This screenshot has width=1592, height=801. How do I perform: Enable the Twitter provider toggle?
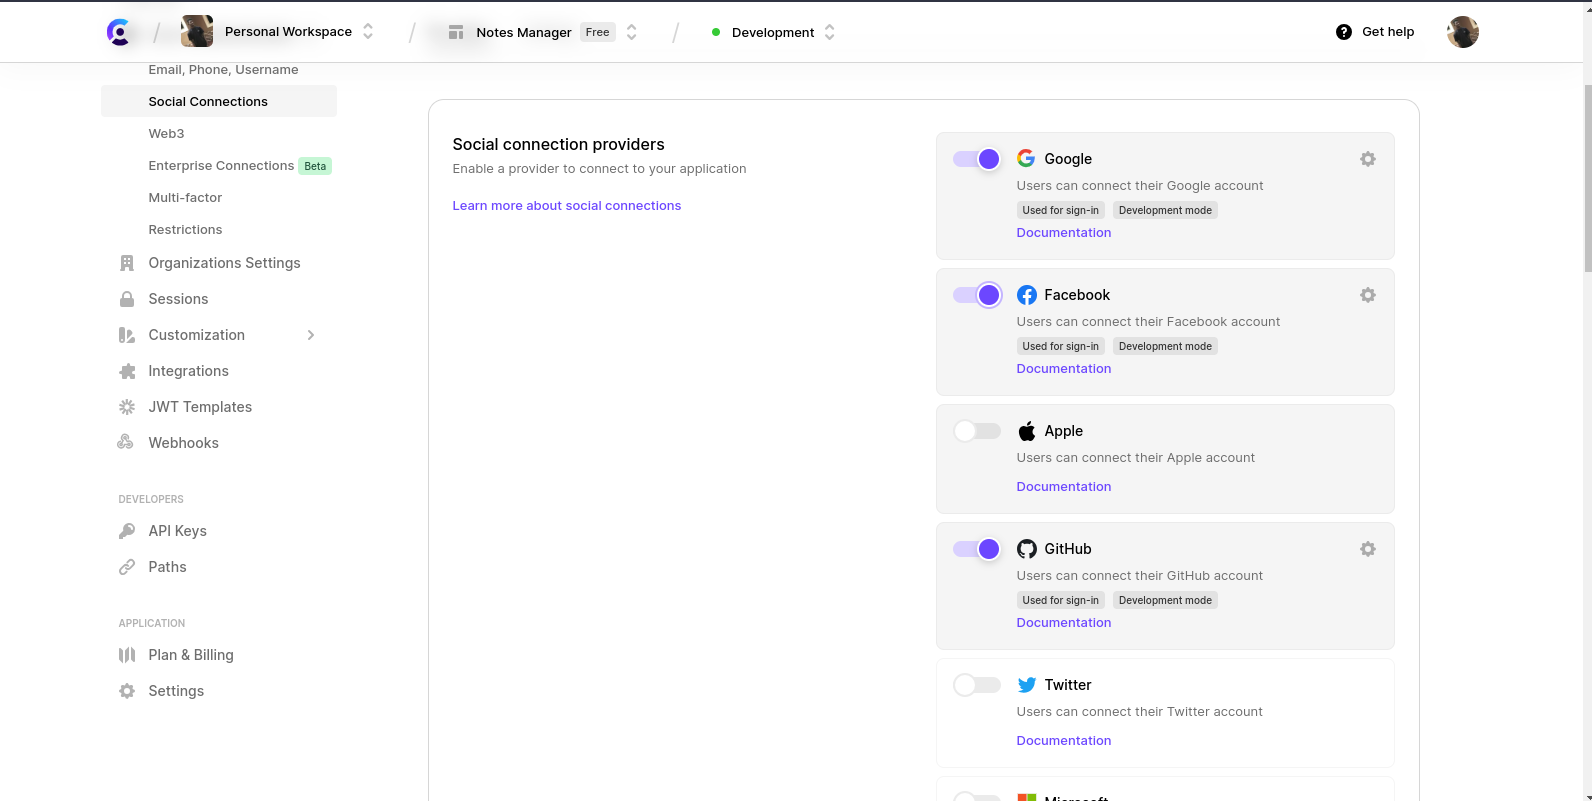[977, 685]
